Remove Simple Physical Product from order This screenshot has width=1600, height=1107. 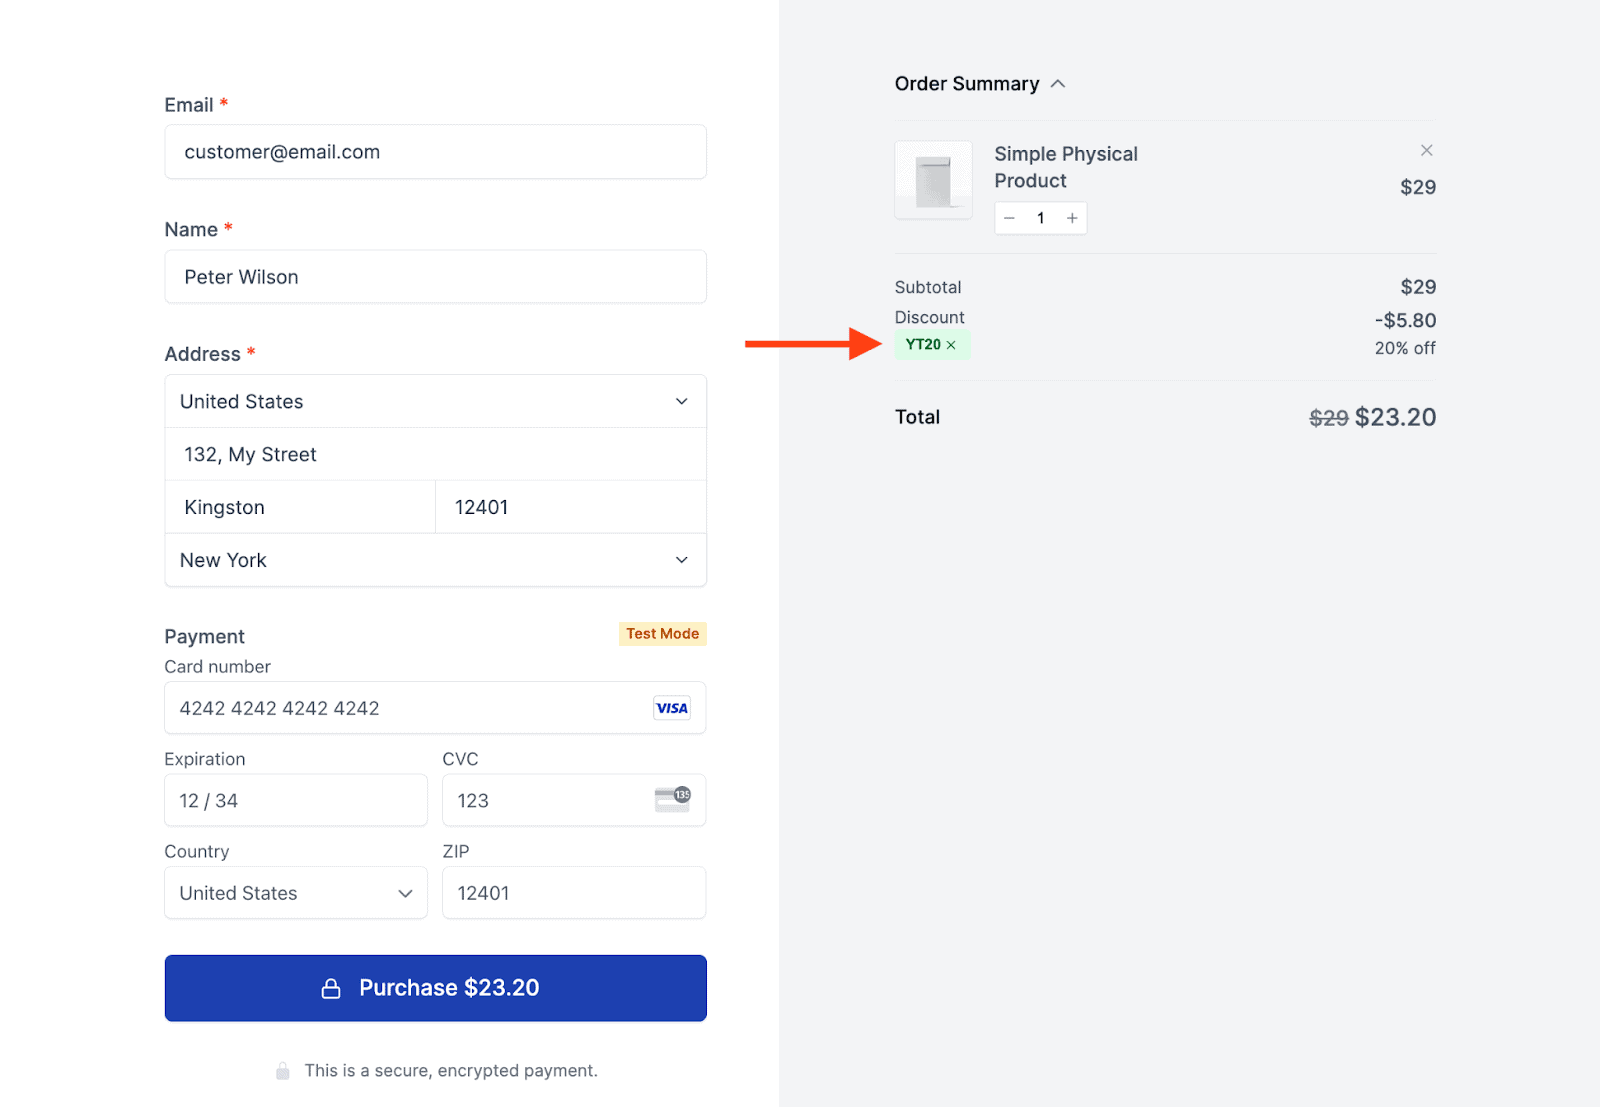(1426, 151)
